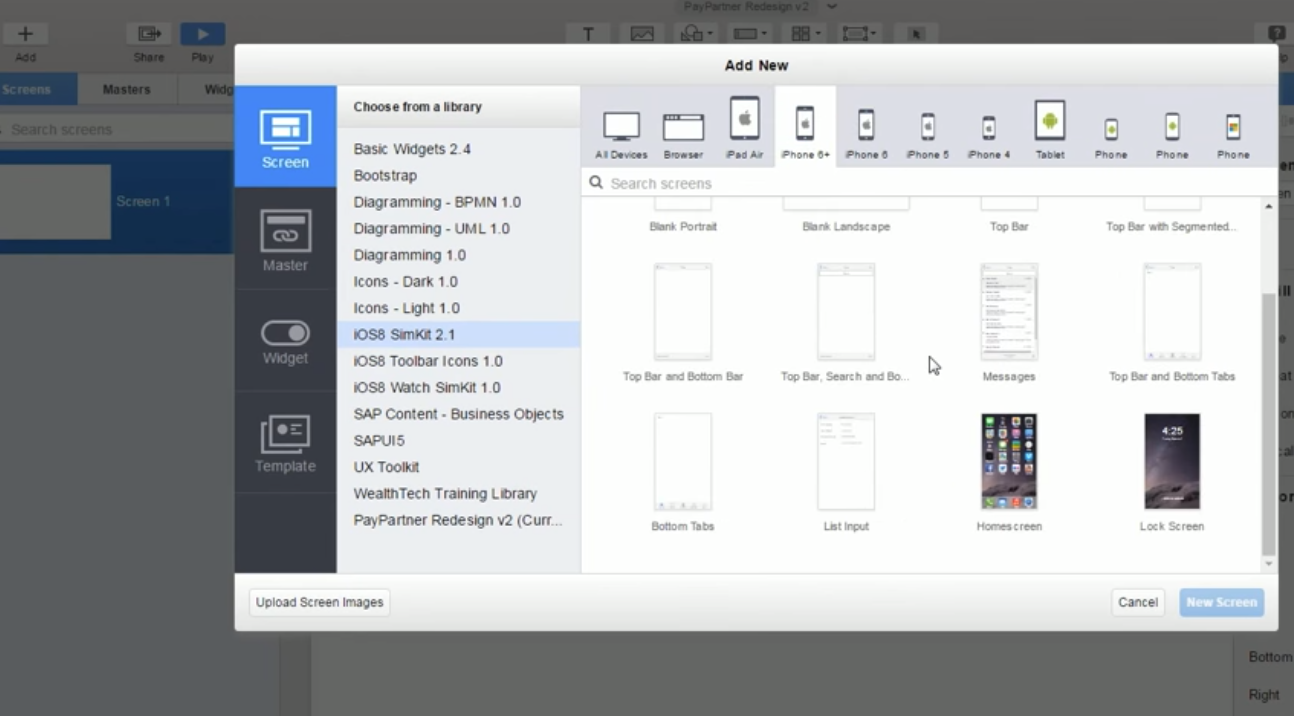This screenshot has width=1294, height=716.
Task: Open the Template category in the sidebar
Action: (x=285, y=443)
